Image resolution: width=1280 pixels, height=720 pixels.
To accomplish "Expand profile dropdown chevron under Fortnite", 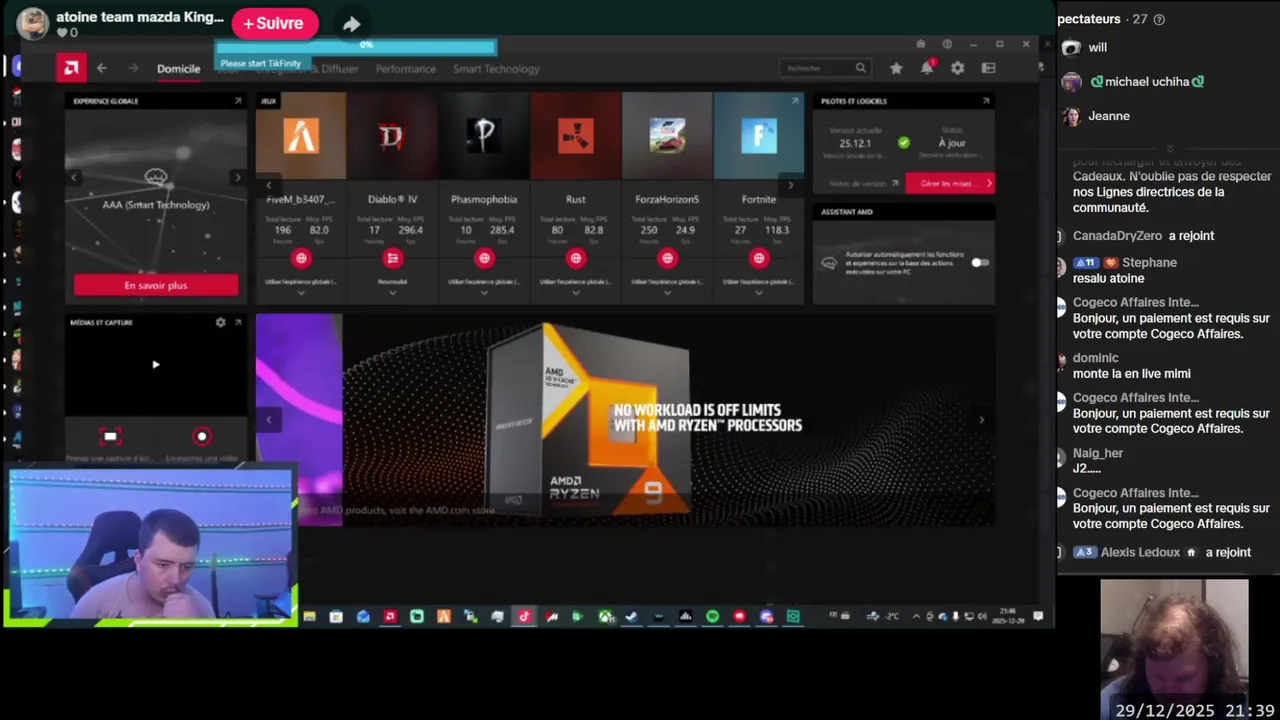I will 759,293.
